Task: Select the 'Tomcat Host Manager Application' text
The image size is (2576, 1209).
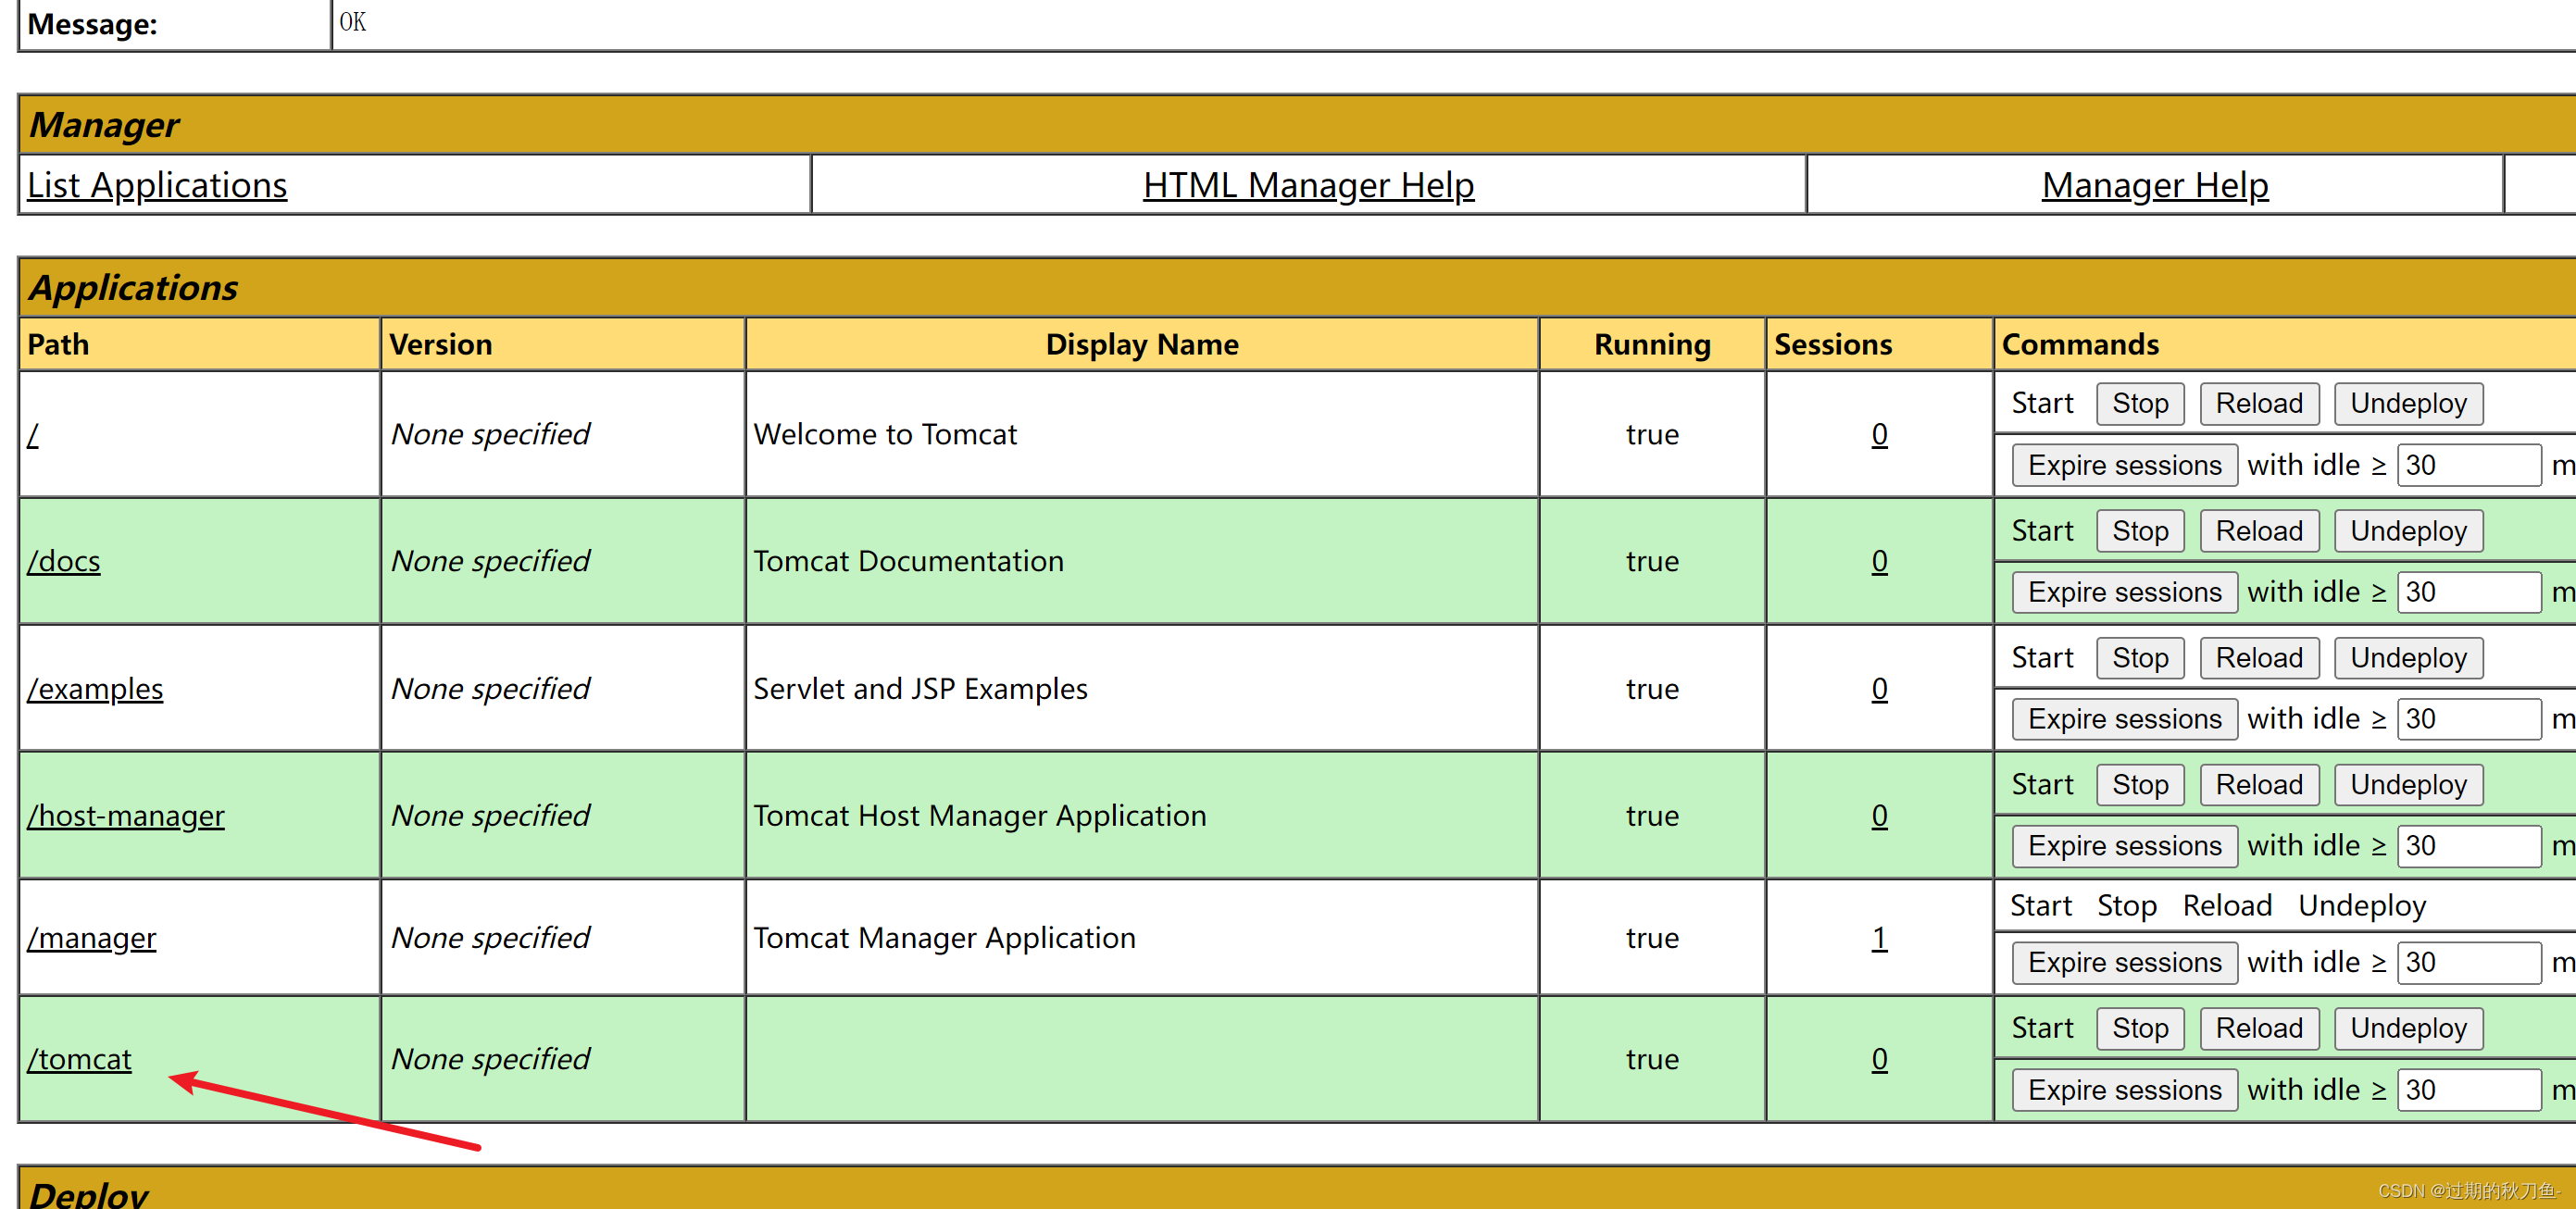Action: coord(979,816)
